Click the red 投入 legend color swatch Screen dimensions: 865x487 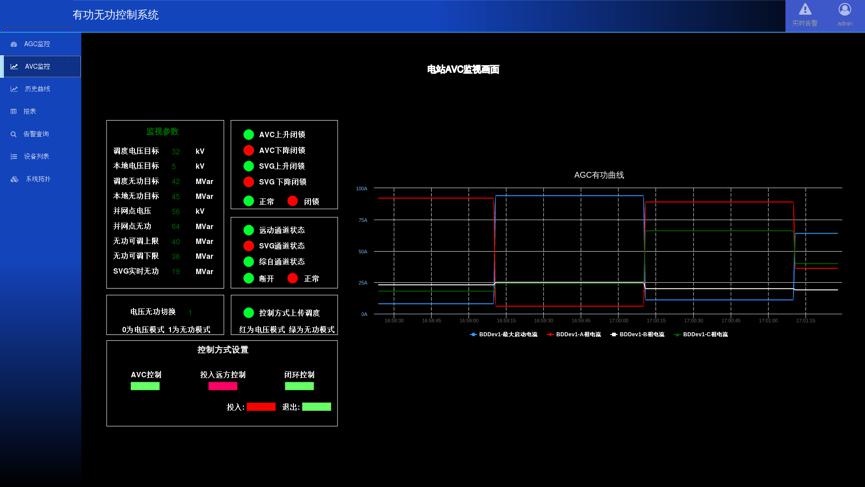(260, 407)
